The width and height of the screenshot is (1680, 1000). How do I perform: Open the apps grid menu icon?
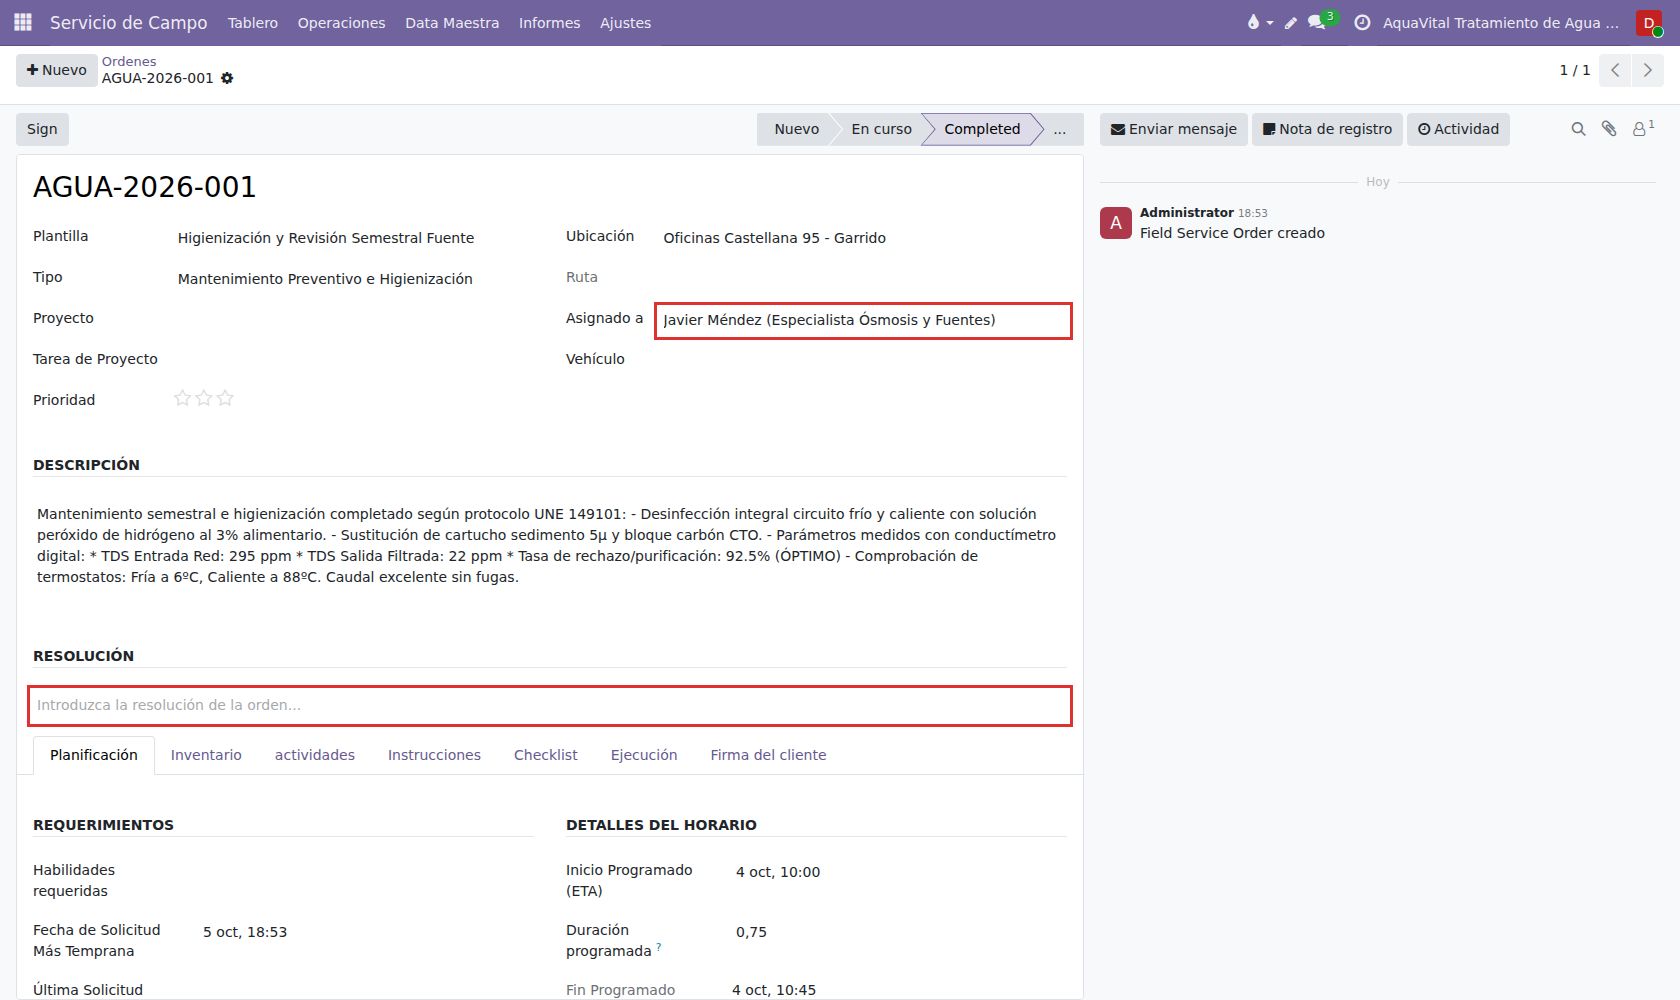[x=23, y=22]
